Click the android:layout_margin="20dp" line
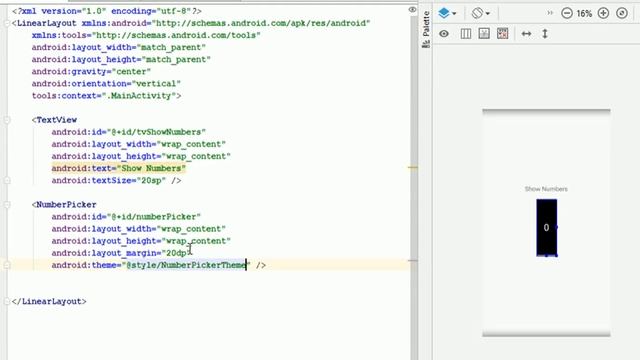Image resolution: width=640 pixels, height=360 pixels. (x=121, y=253)
